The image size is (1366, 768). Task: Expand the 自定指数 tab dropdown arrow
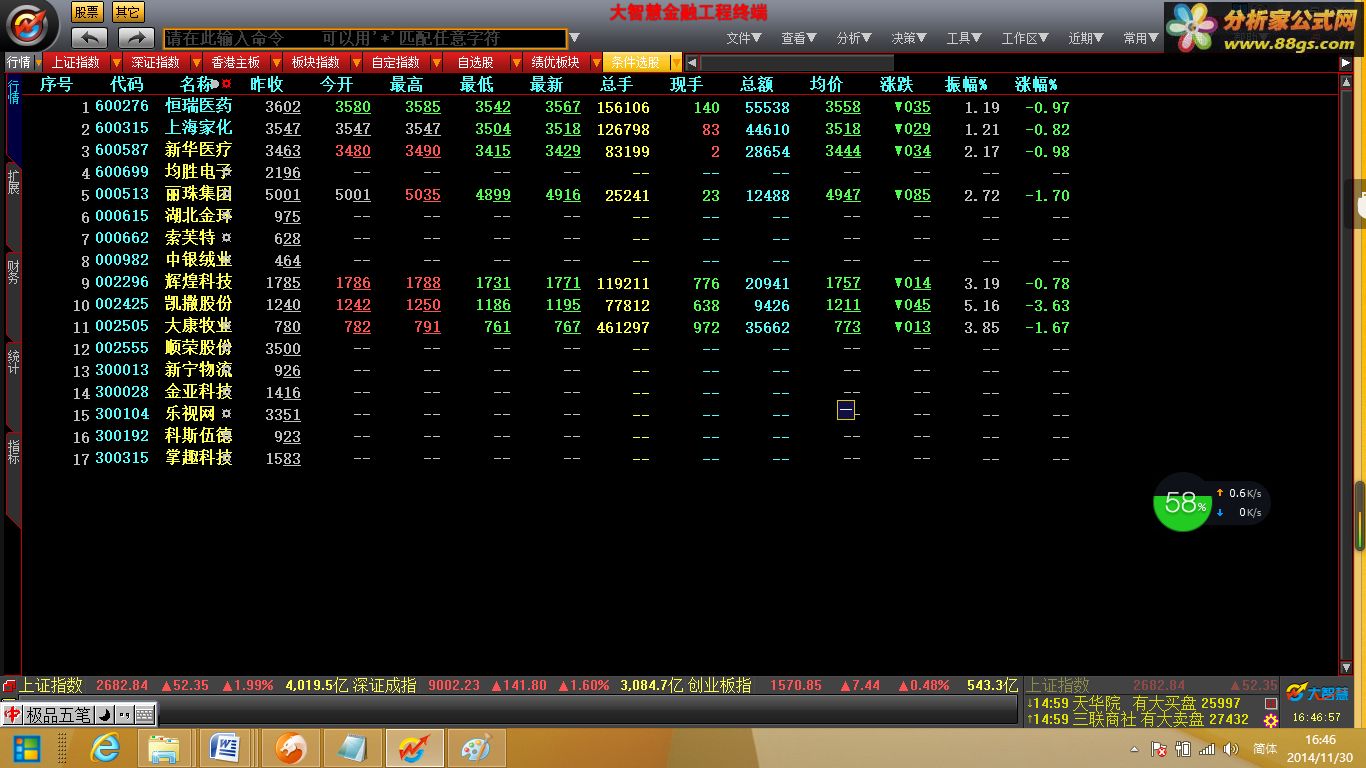[437, 63]
